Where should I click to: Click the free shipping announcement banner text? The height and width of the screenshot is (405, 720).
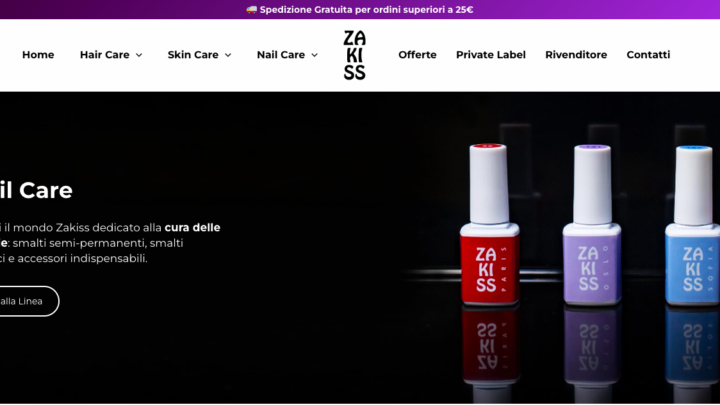coord(366,10)
